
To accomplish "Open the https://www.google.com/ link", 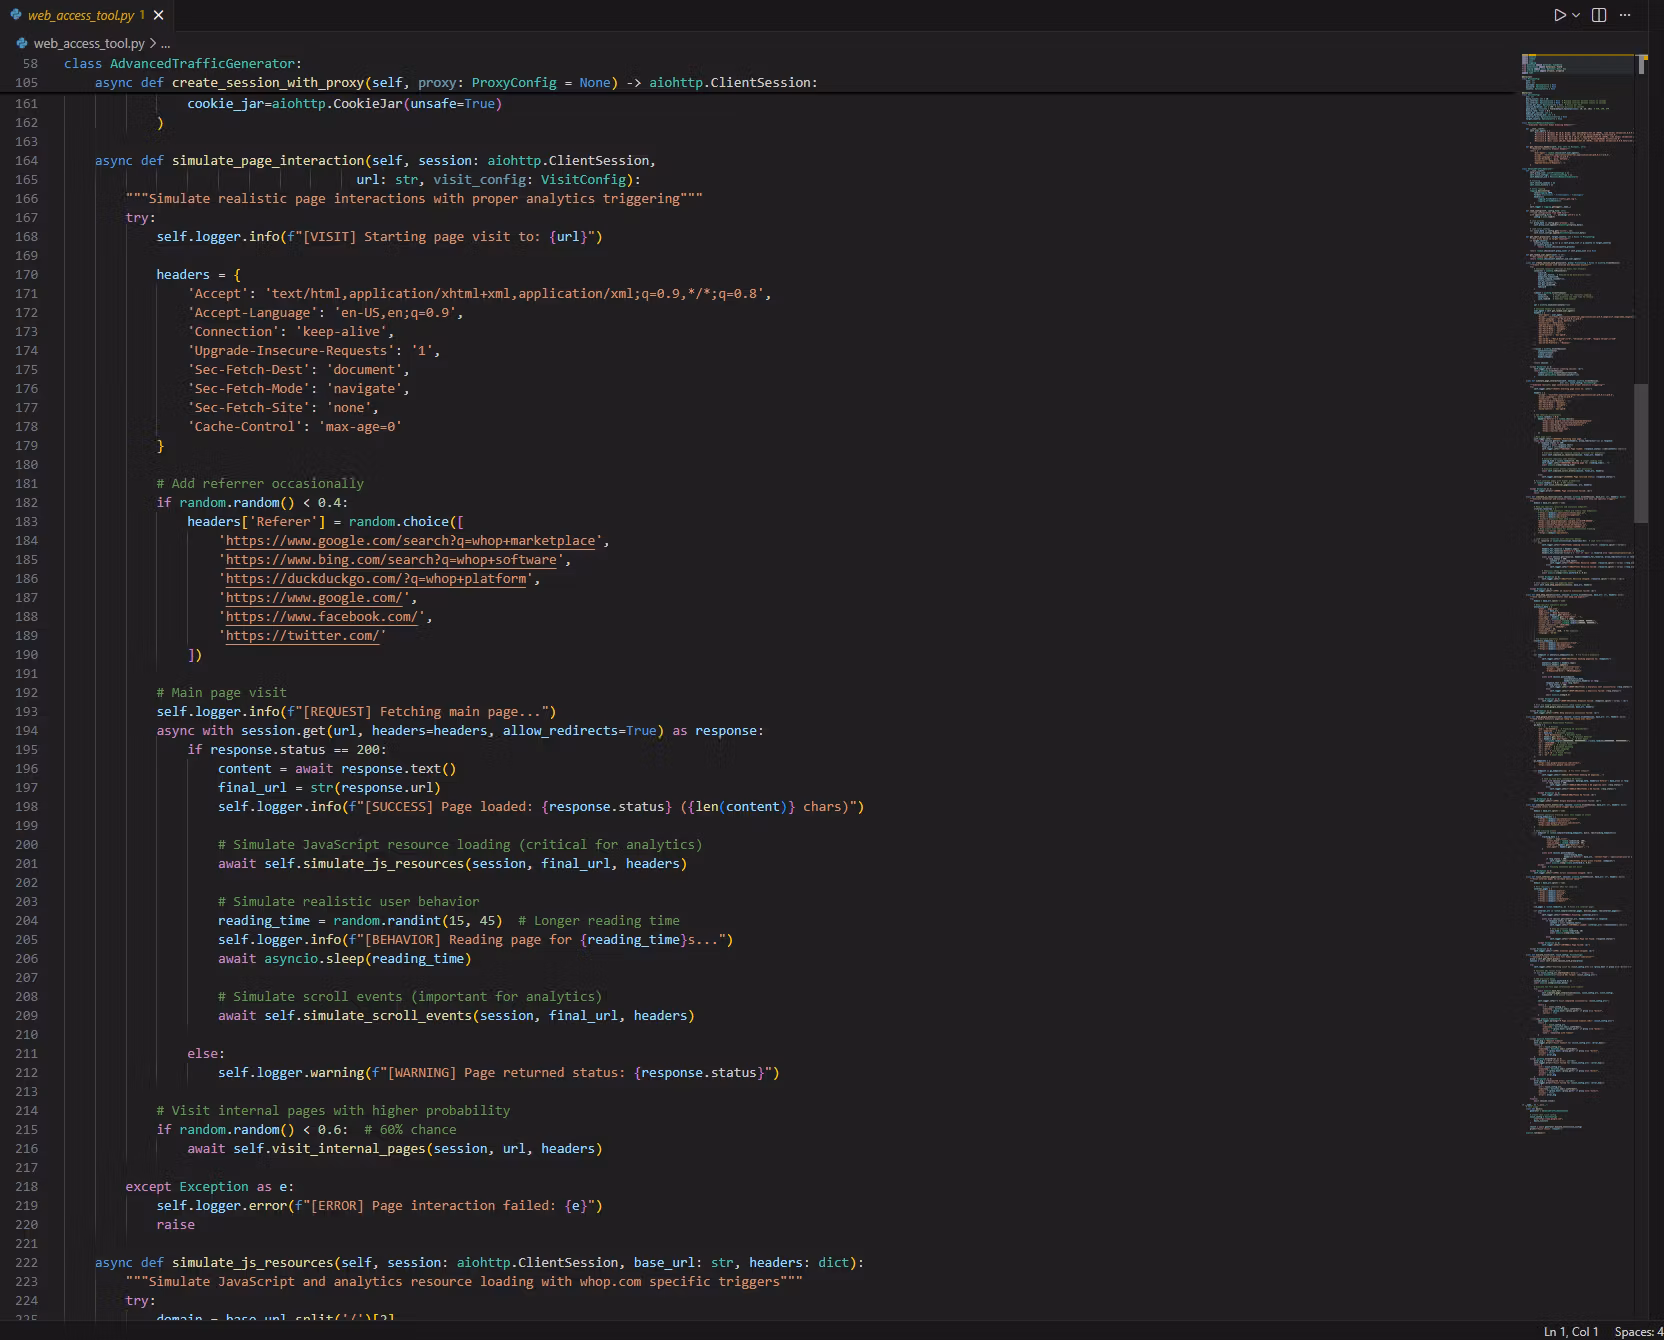I will pyautogui.click(x=314, y=598).
